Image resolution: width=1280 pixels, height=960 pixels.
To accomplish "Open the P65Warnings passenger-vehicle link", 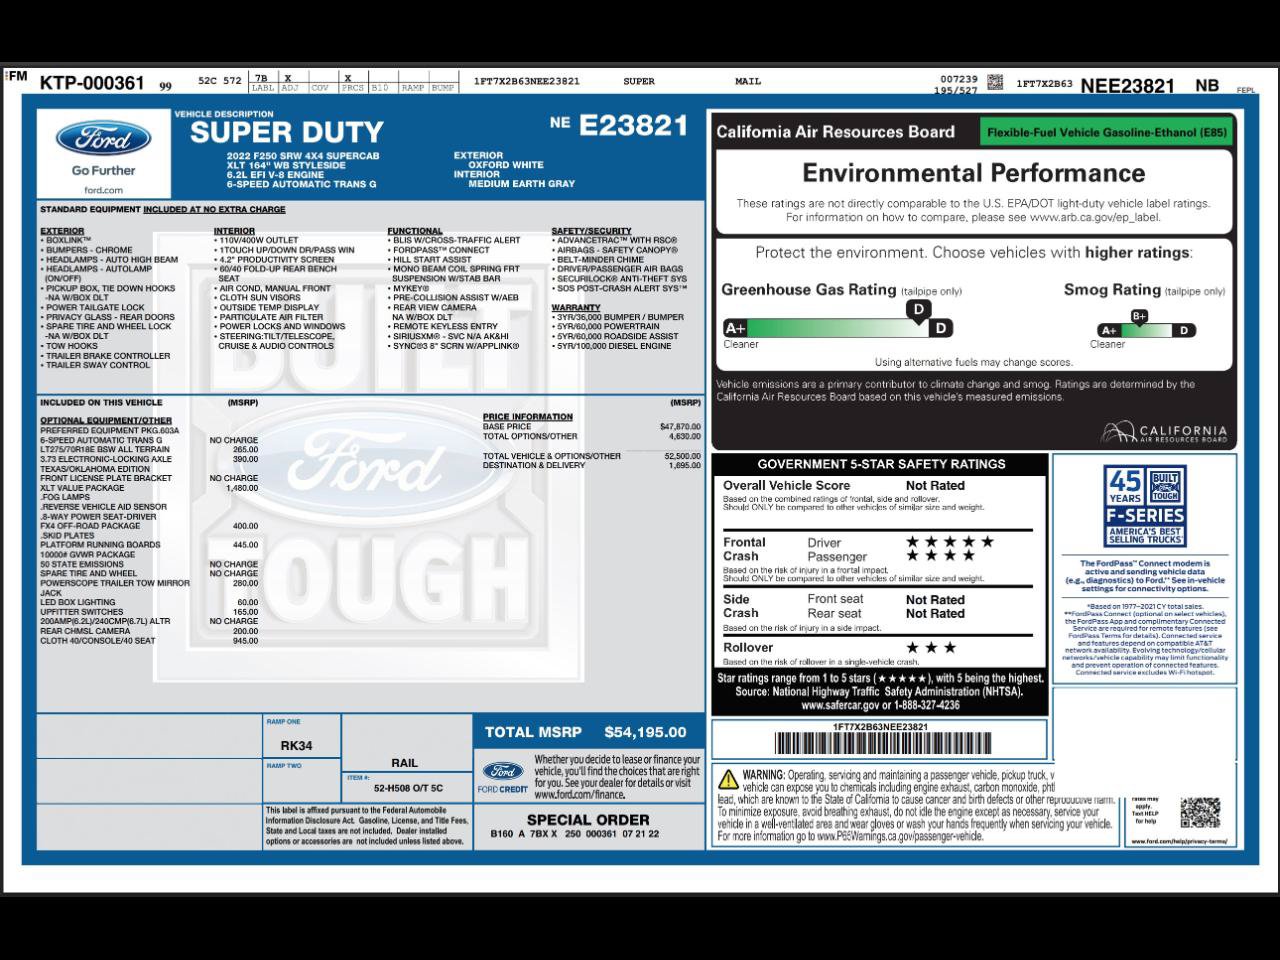I will [x=899, y=836].
